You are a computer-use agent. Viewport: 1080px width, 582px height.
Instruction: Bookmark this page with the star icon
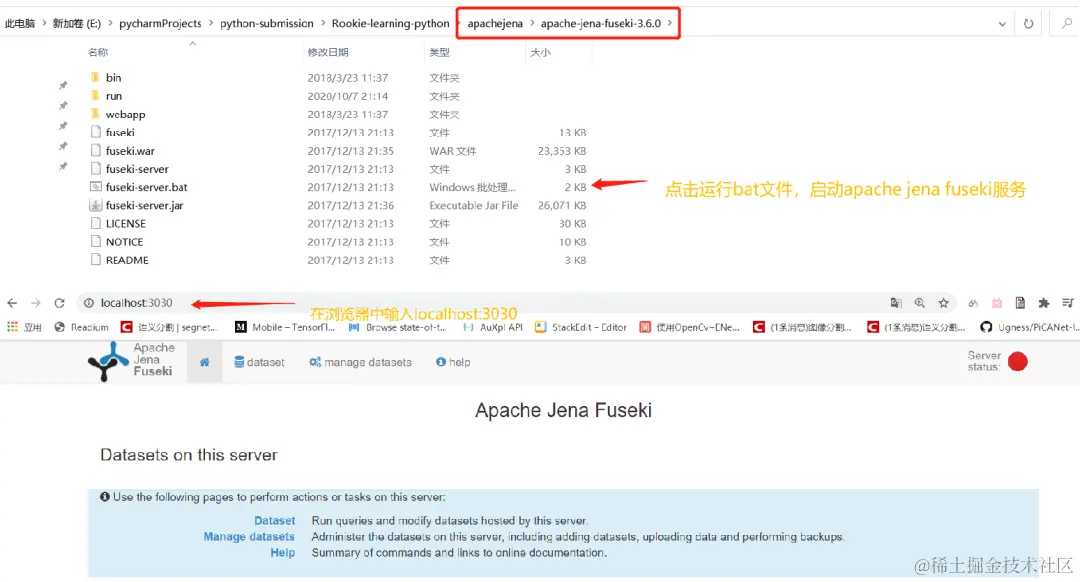944,303
